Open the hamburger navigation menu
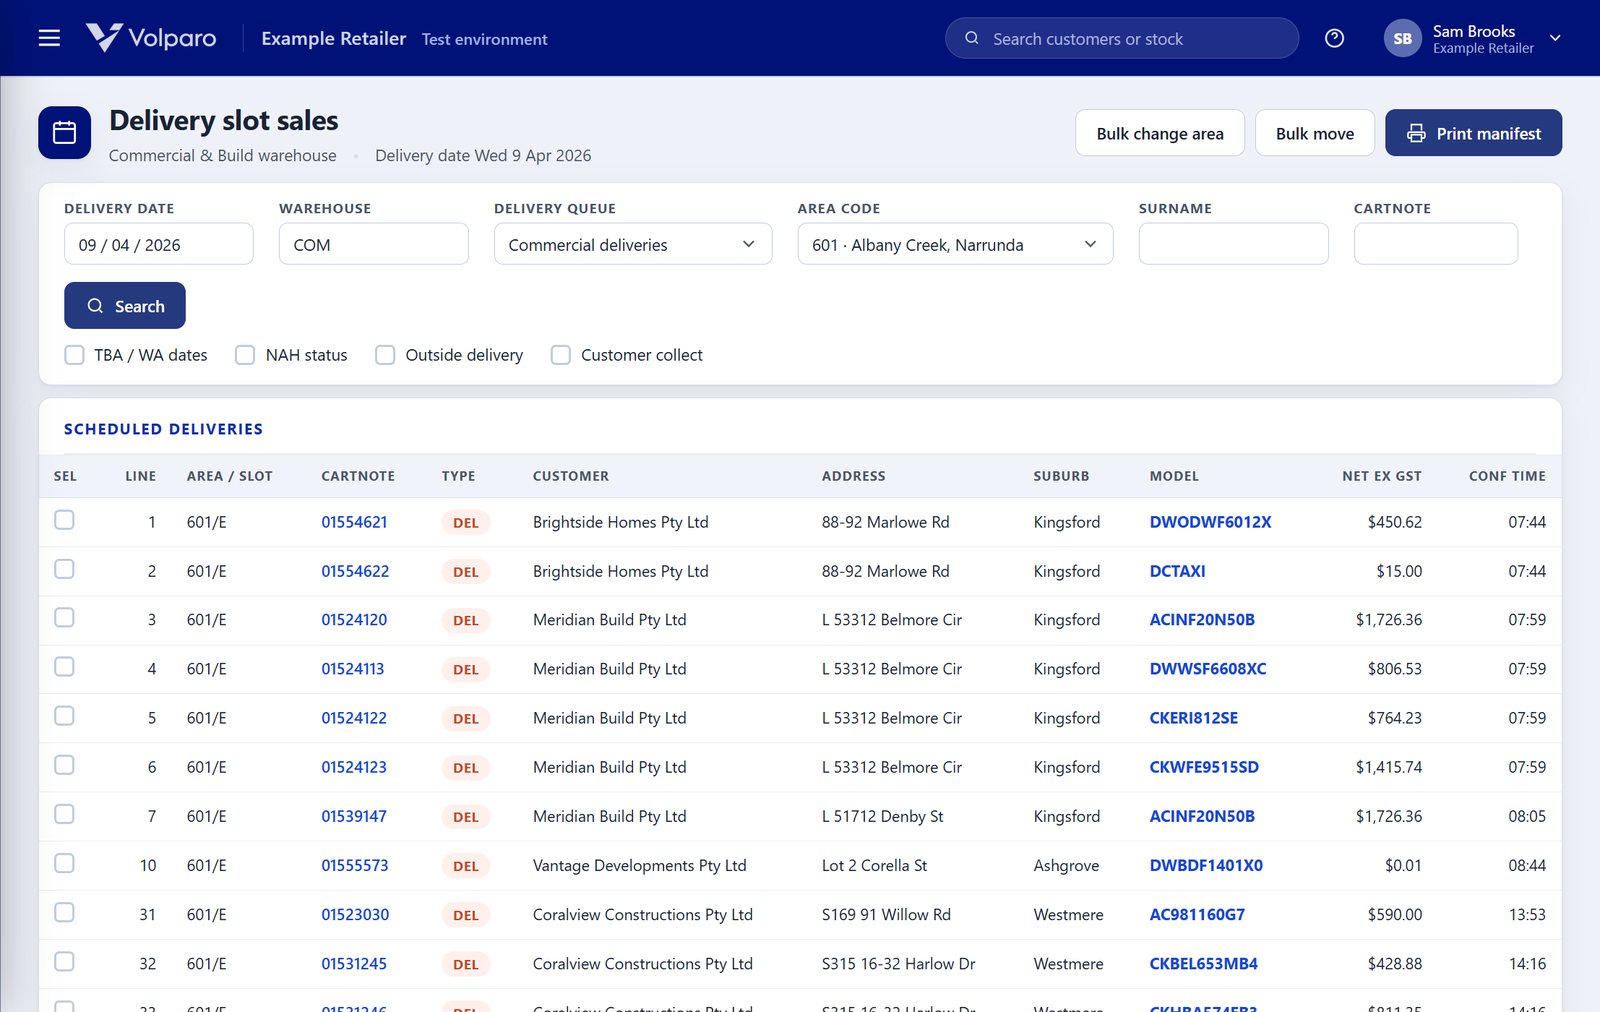This screenshot has height=1012, width=1600. point(49,38)
